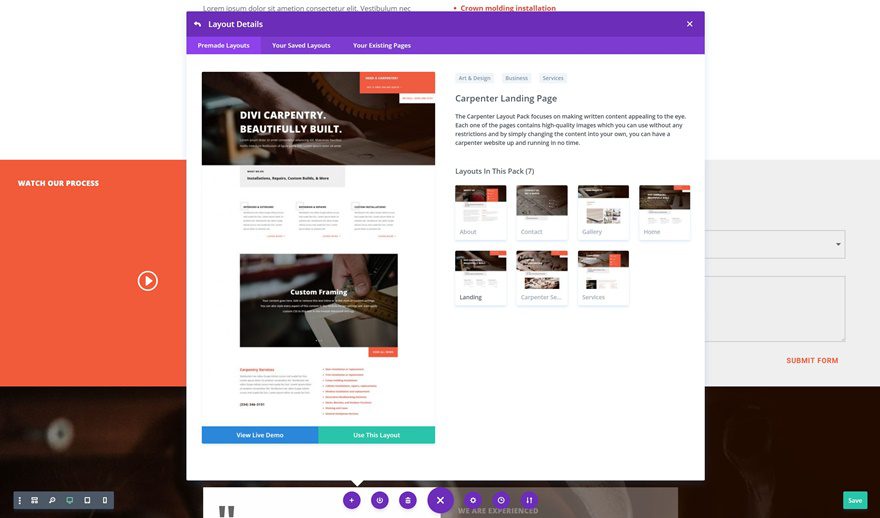880x518 pixels.
Task: Select the Business category tag
Action: (x=516, y=78)
